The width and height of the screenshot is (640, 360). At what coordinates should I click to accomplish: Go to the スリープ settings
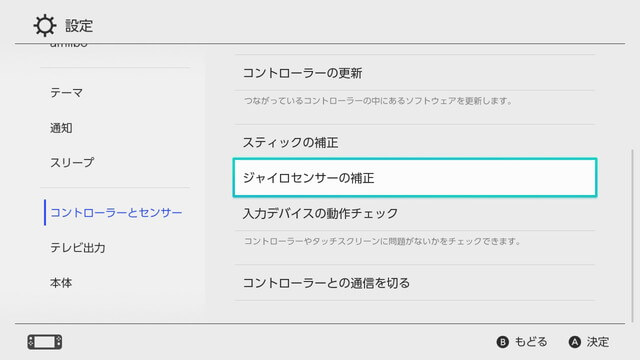pos(72,162)
